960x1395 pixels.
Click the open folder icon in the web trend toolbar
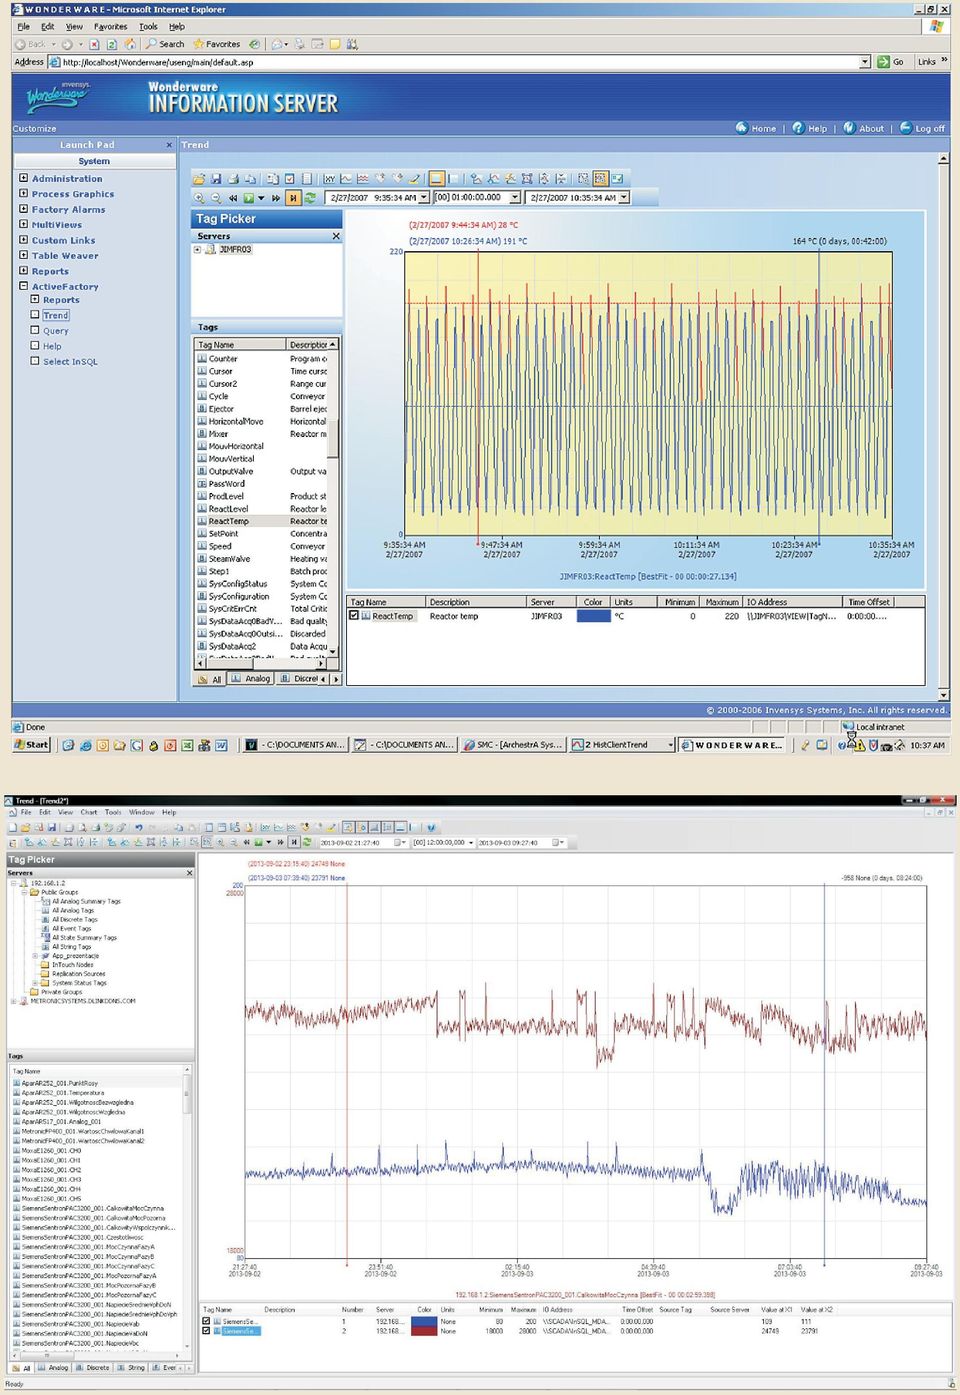199,178
